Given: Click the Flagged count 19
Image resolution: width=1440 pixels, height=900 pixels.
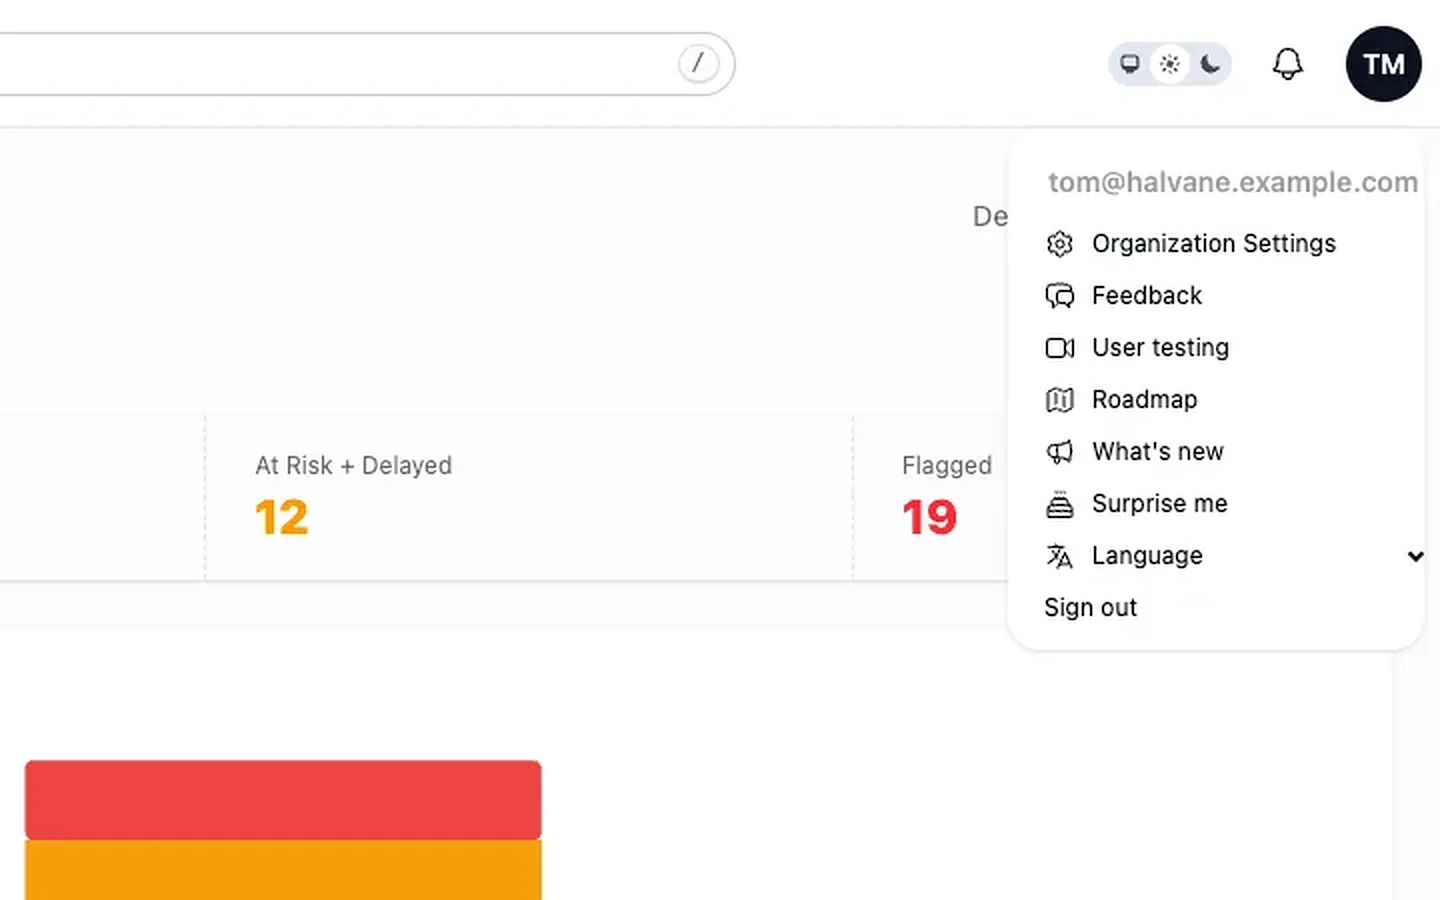Looking at the screenshot, I should [x=929, y=517].
